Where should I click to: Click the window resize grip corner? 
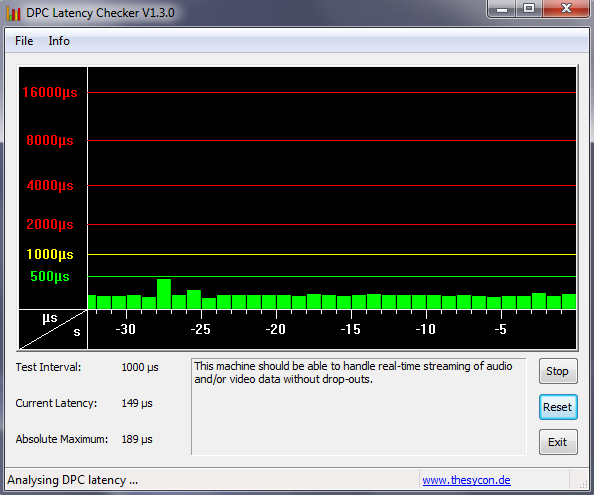(583, 484)
